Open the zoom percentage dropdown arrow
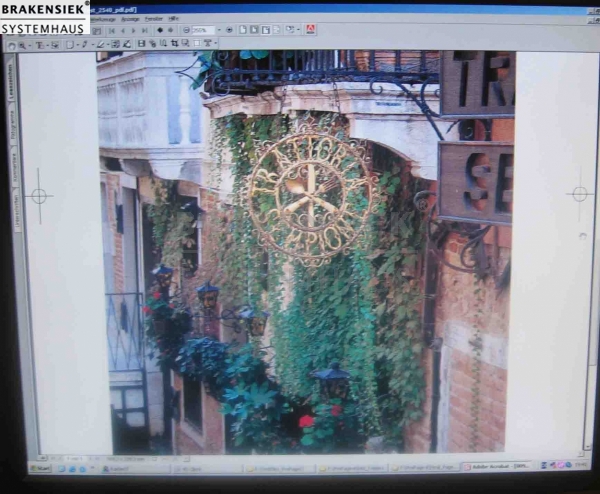The height and width of the screenshot is (494, 600). tap(219, 30)
